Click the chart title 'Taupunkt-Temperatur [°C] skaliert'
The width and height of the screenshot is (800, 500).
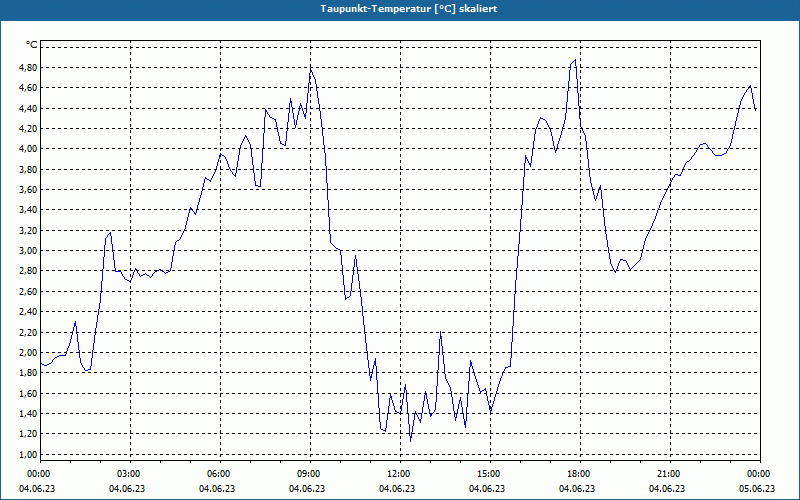409,9
